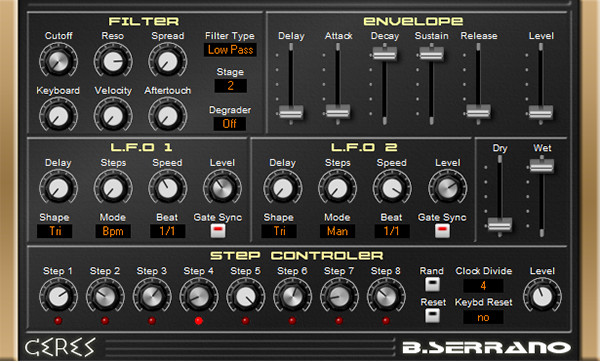
Task: Change the filter Stage value 2
Action: tap(230, 86)
